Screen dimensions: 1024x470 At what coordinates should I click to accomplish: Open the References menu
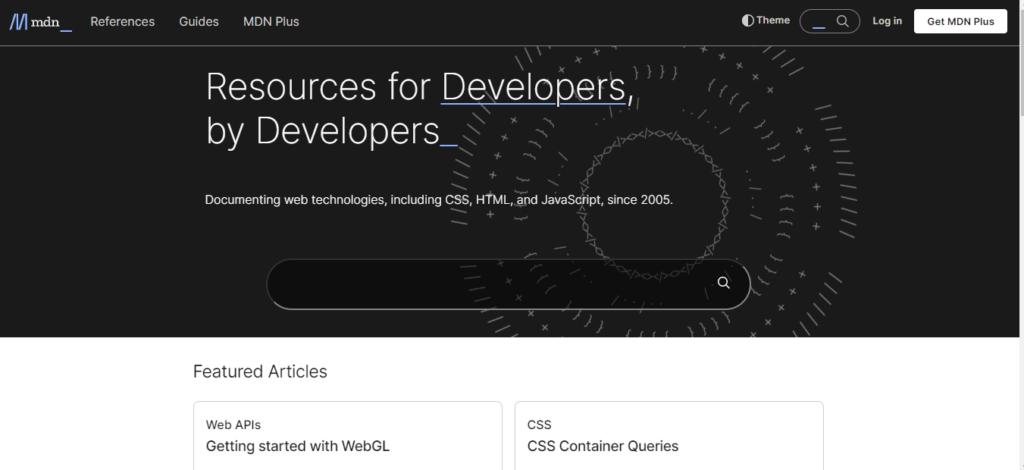122,22
